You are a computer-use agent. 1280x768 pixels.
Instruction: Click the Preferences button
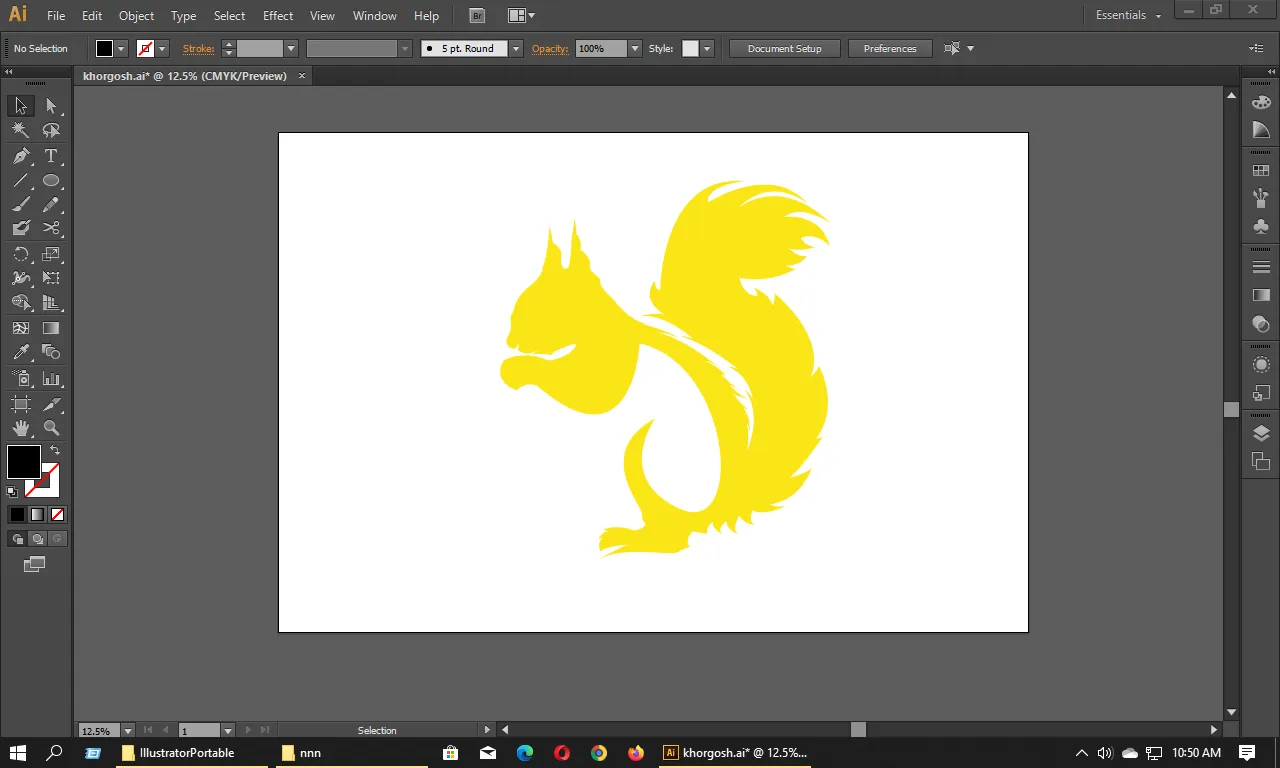pos(890,48)
